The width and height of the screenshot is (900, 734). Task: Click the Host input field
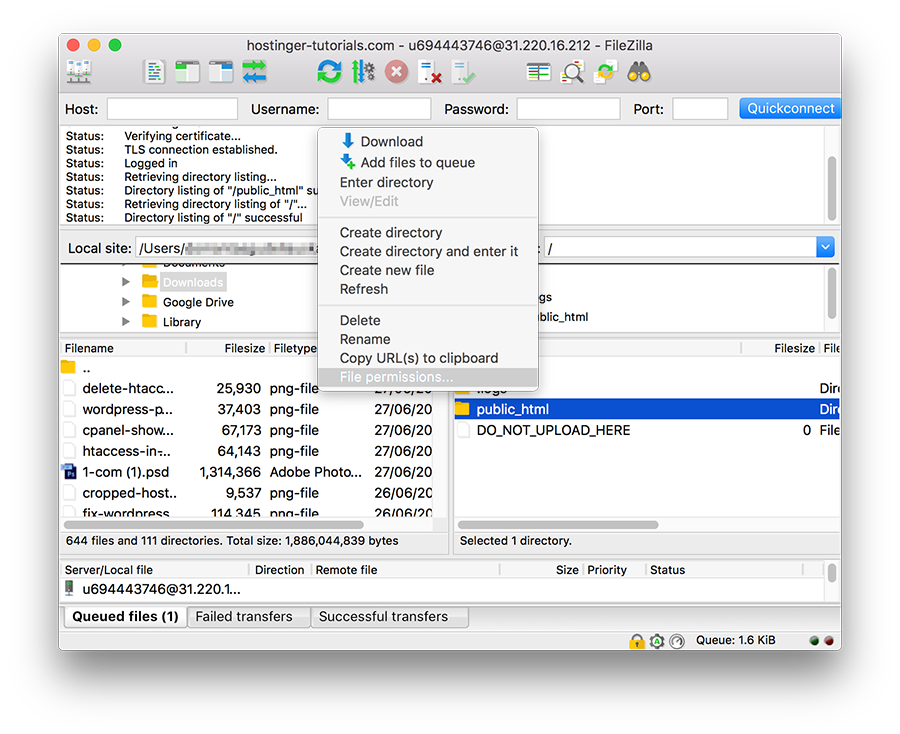tap(172, 109)
